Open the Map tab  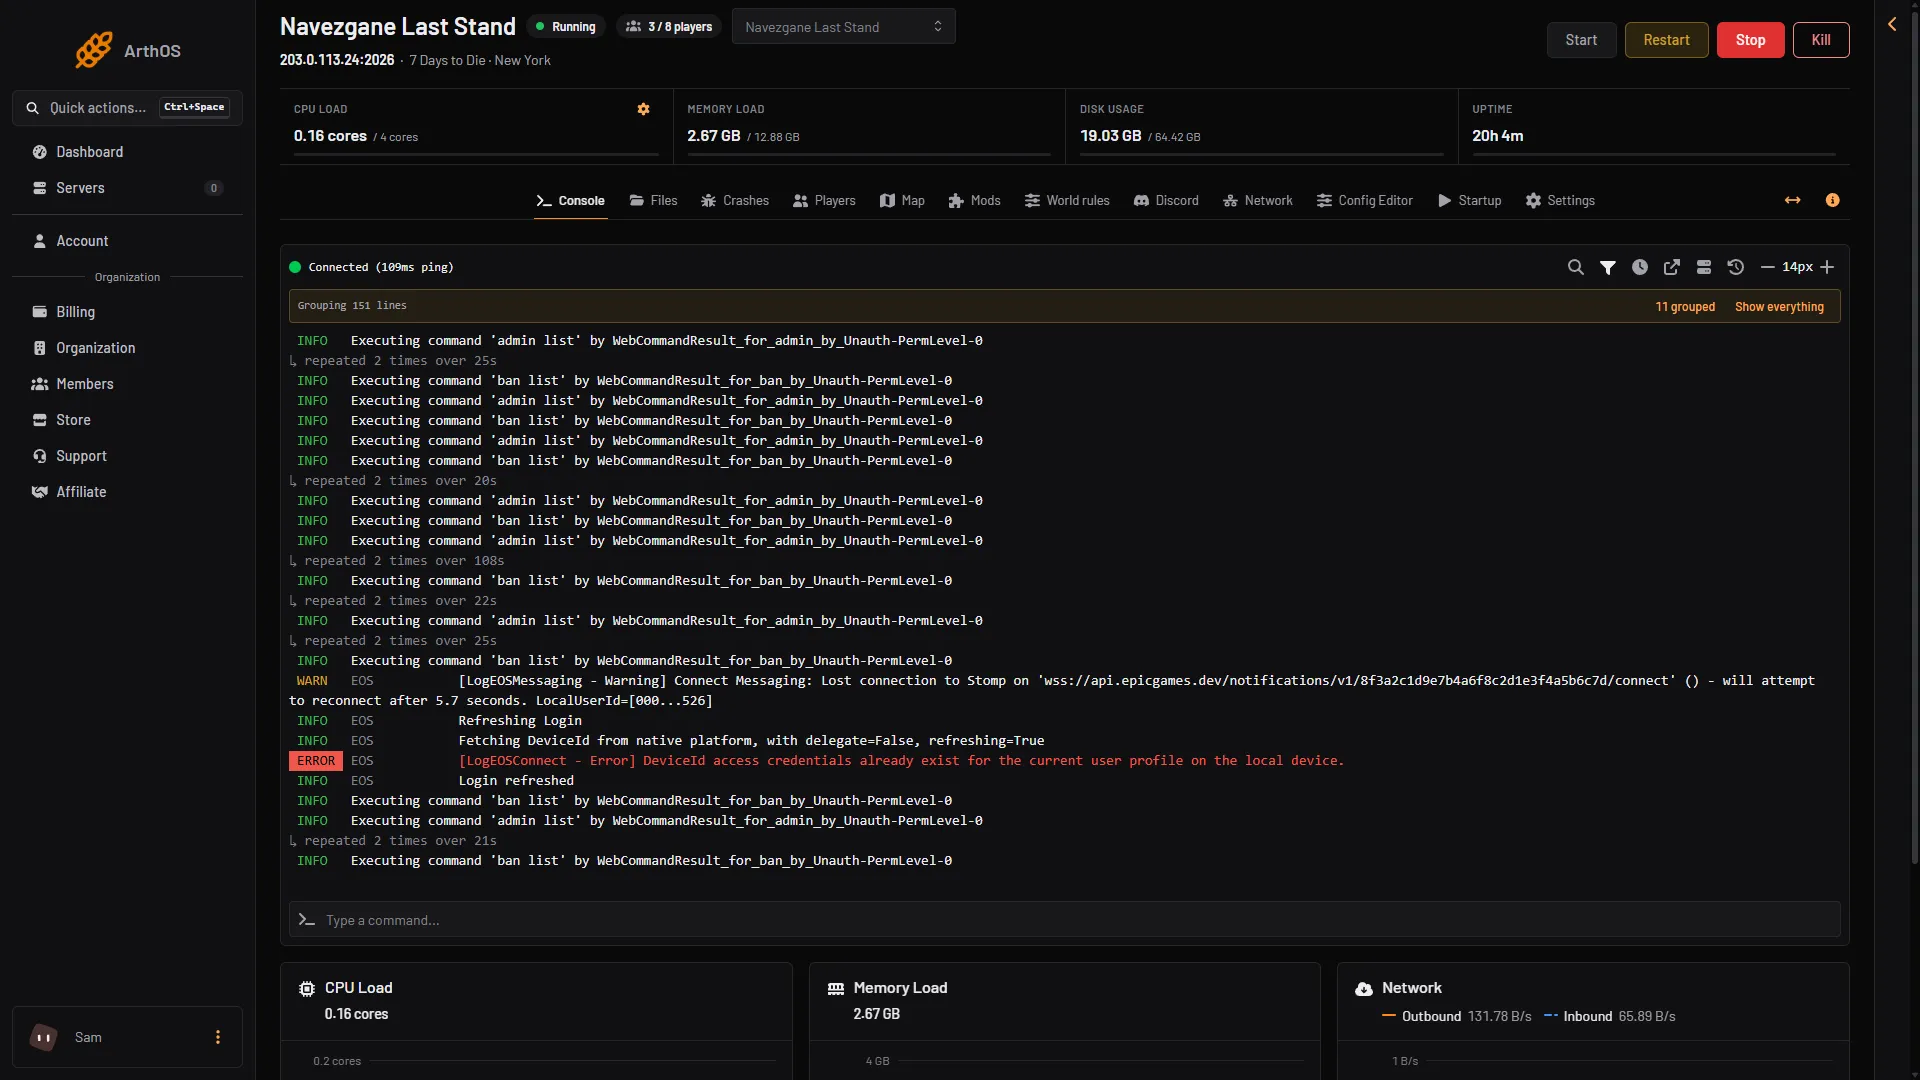(902, 201)
